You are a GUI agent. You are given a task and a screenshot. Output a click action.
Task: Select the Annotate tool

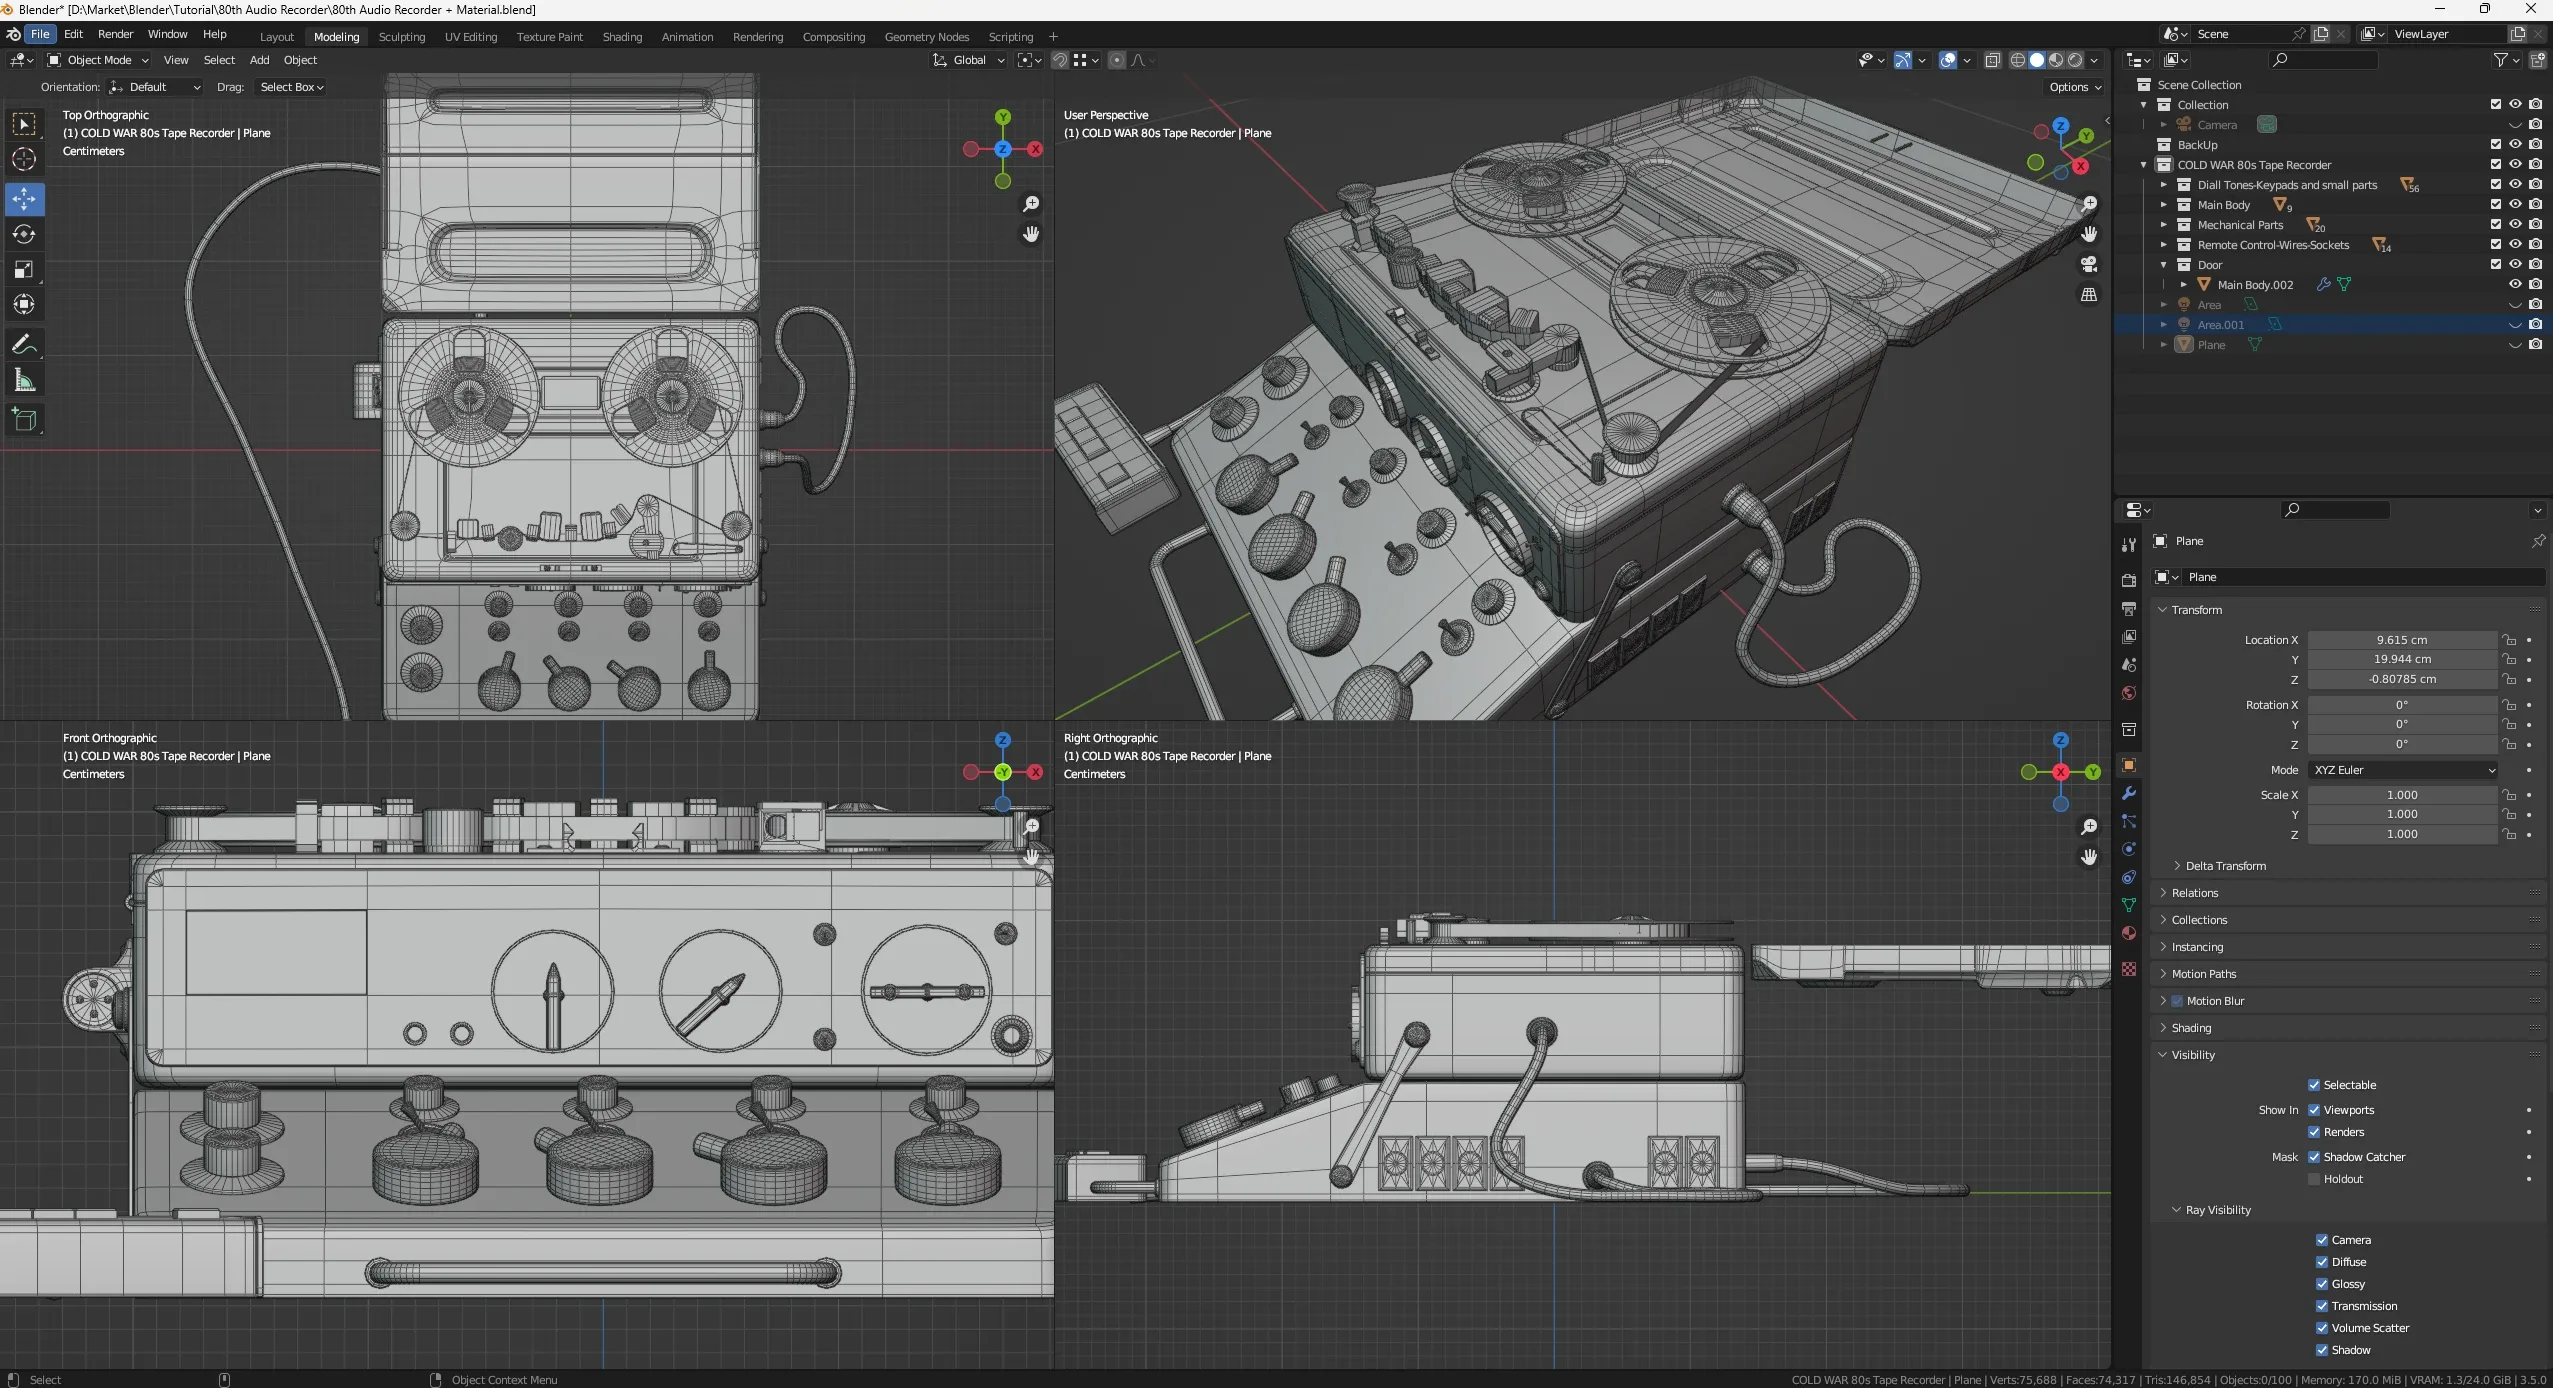[x=25, y=344]
